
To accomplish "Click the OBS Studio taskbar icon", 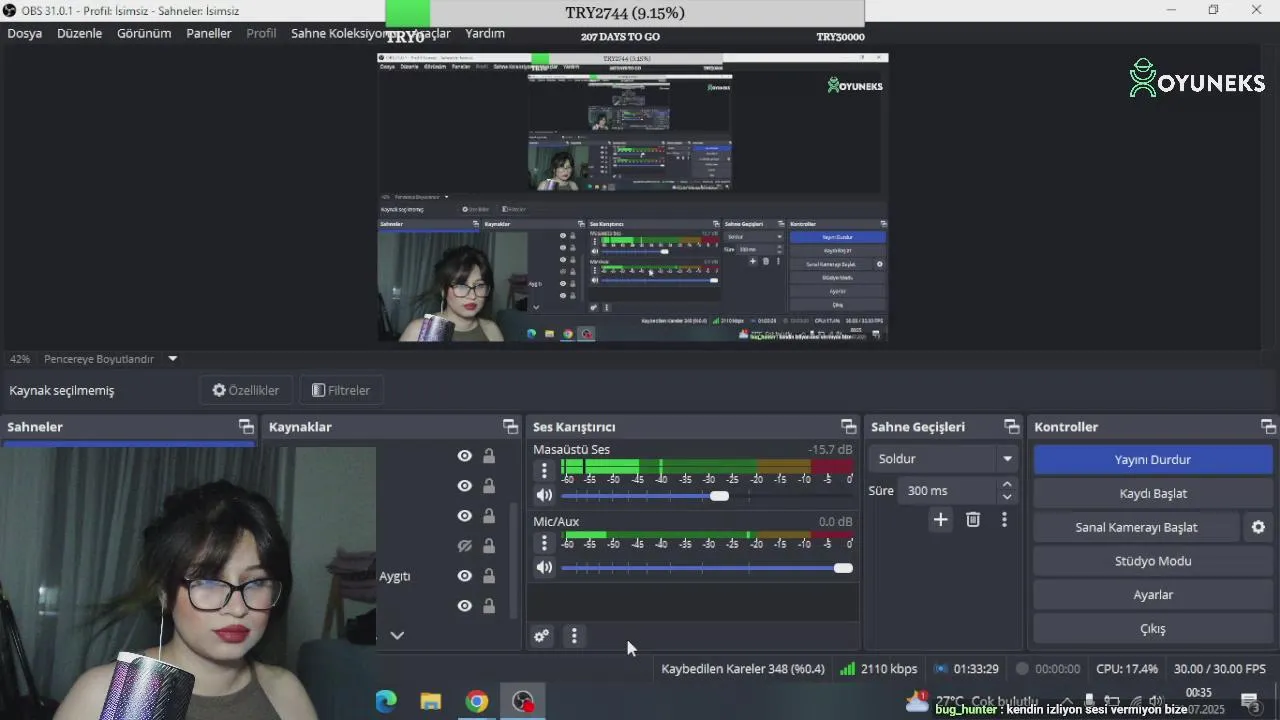I will pyautogui.click(x=523, y=702).
